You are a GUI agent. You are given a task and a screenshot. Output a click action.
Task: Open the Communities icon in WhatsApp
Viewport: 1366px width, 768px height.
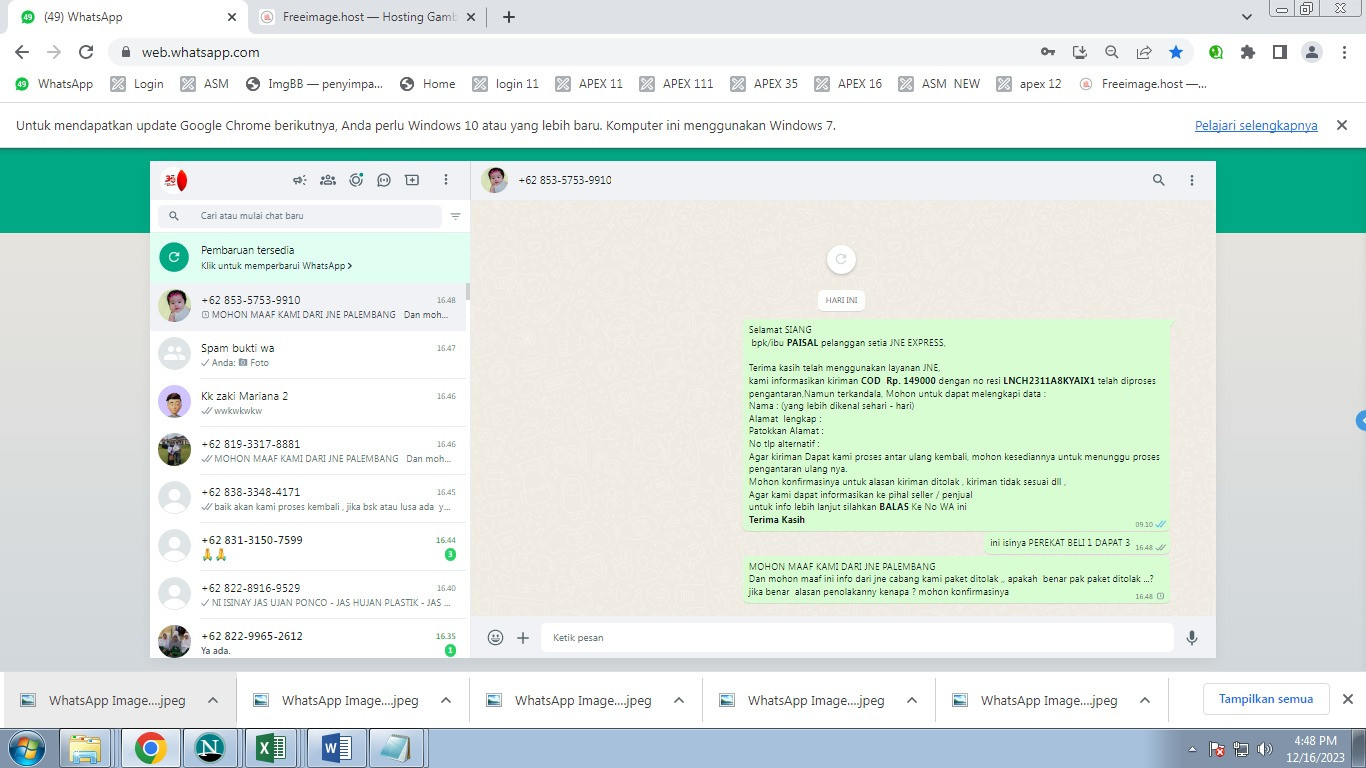327,180
